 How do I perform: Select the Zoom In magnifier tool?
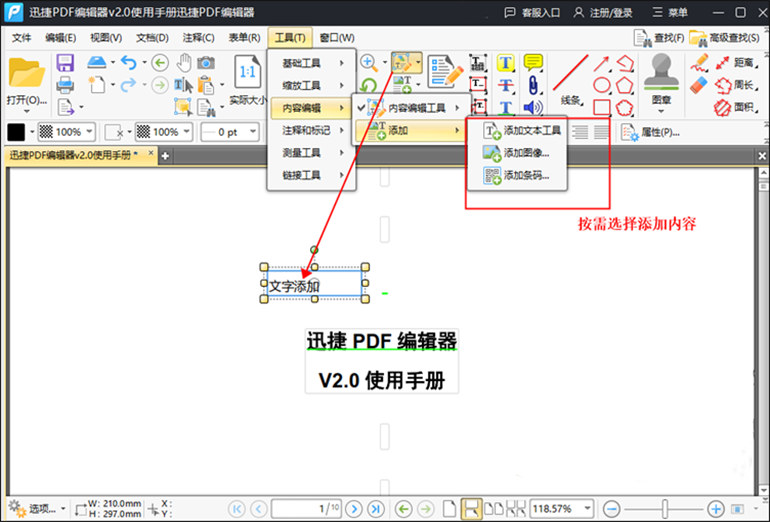pos(368,63)
